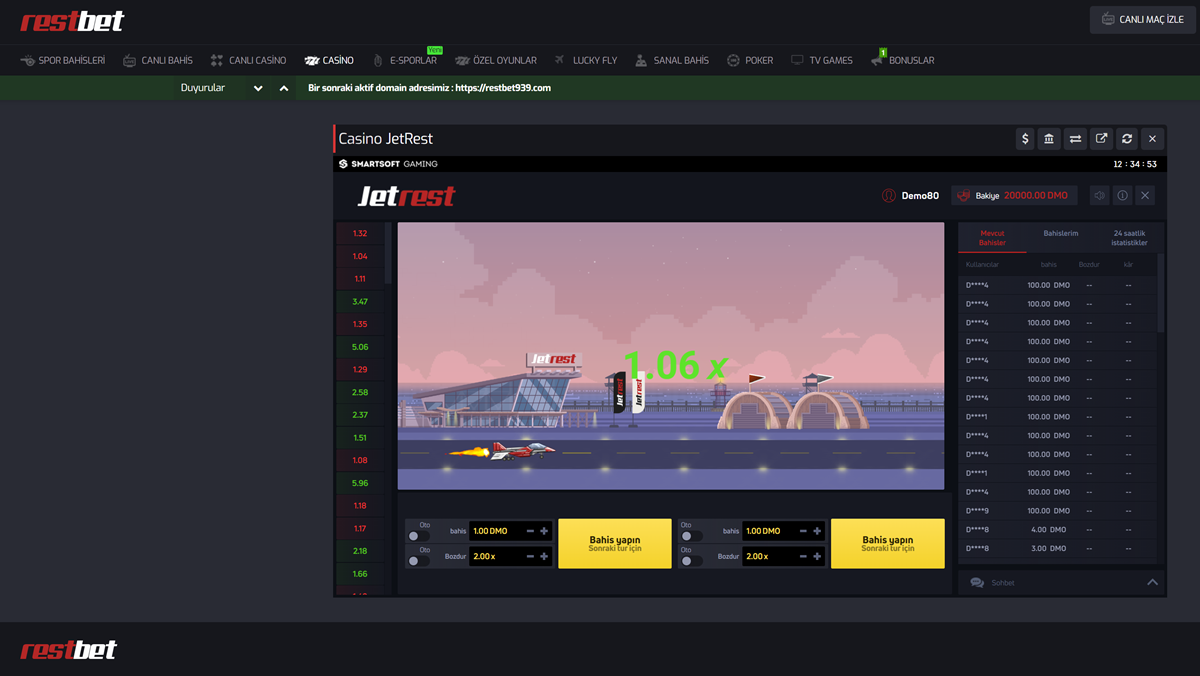1200x676 pixels.
Task: Click the TV icon in Canlı Maç İzle
Action: (1108, 20)
